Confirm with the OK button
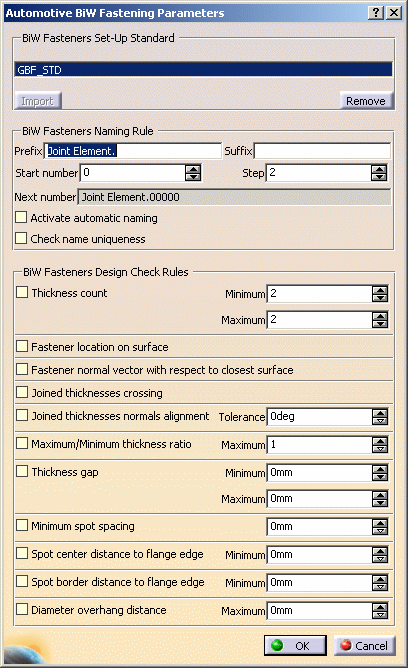Screen dimensions: 408x668 click(295, 645)
